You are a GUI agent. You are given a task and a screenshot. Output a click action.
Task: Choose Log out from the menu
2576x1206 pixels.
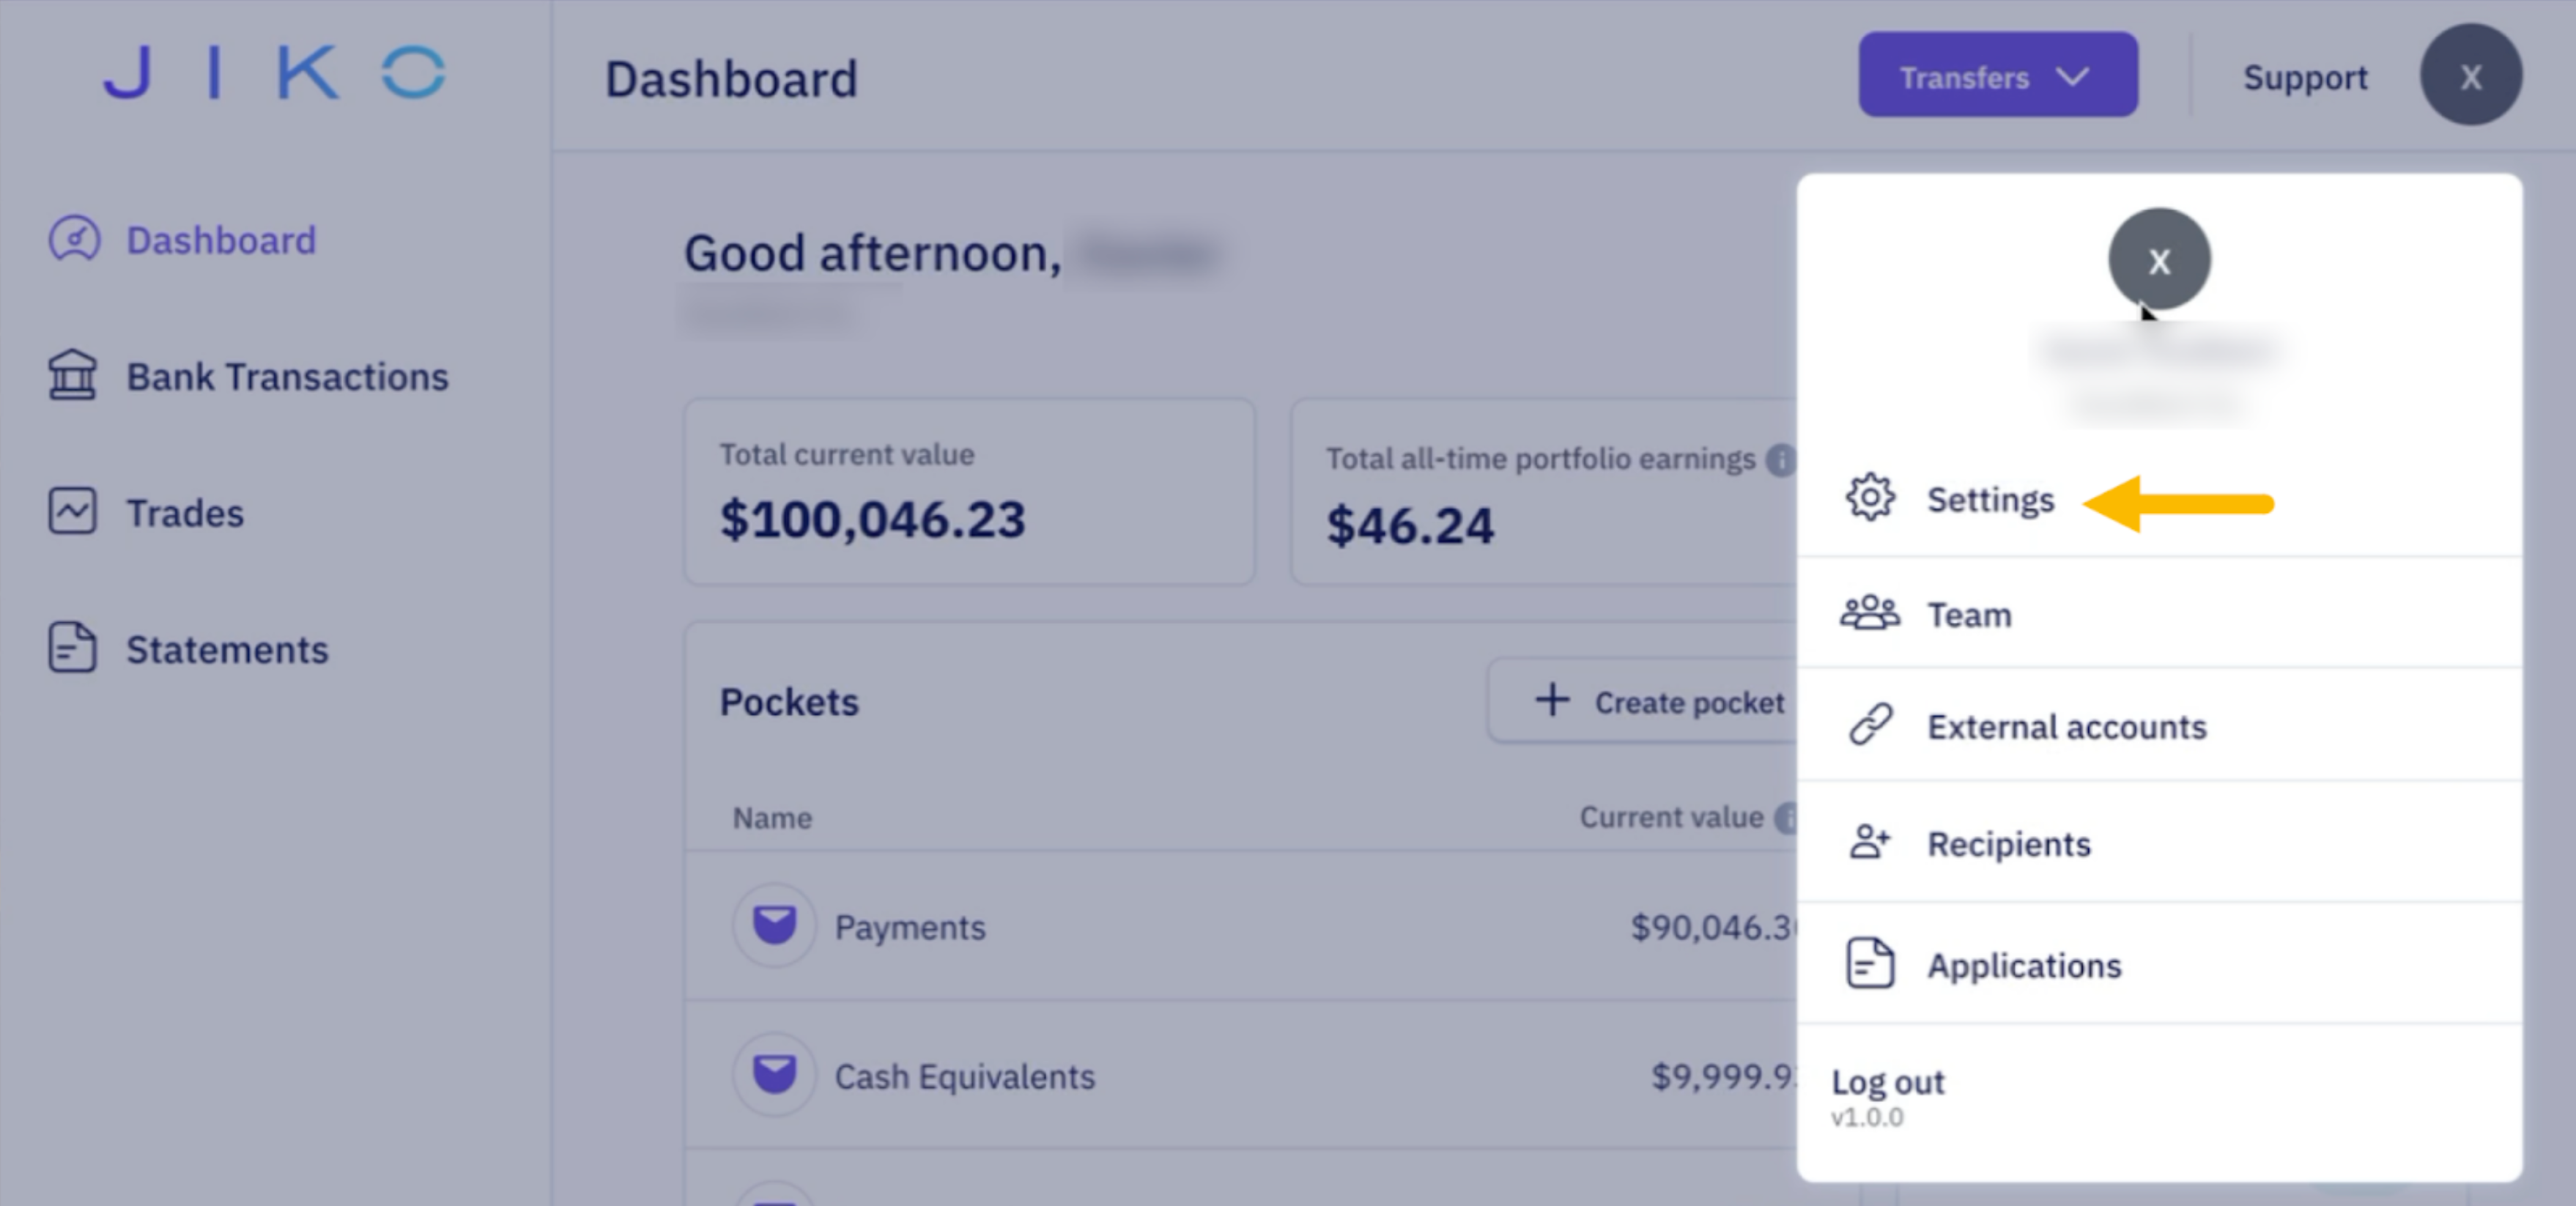click(1887, 1081)
